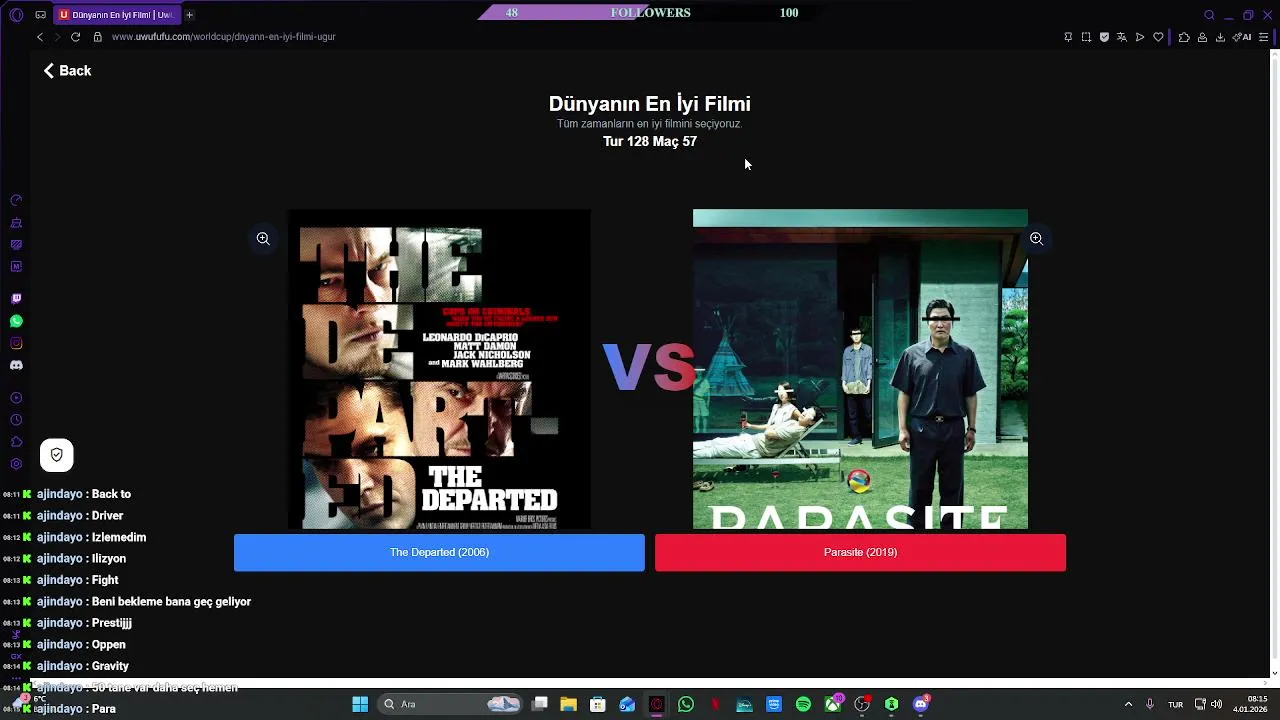Open Instagram in the sidebar
The width and height of the screenshot is (1280, 720).
tap(16, 343)
